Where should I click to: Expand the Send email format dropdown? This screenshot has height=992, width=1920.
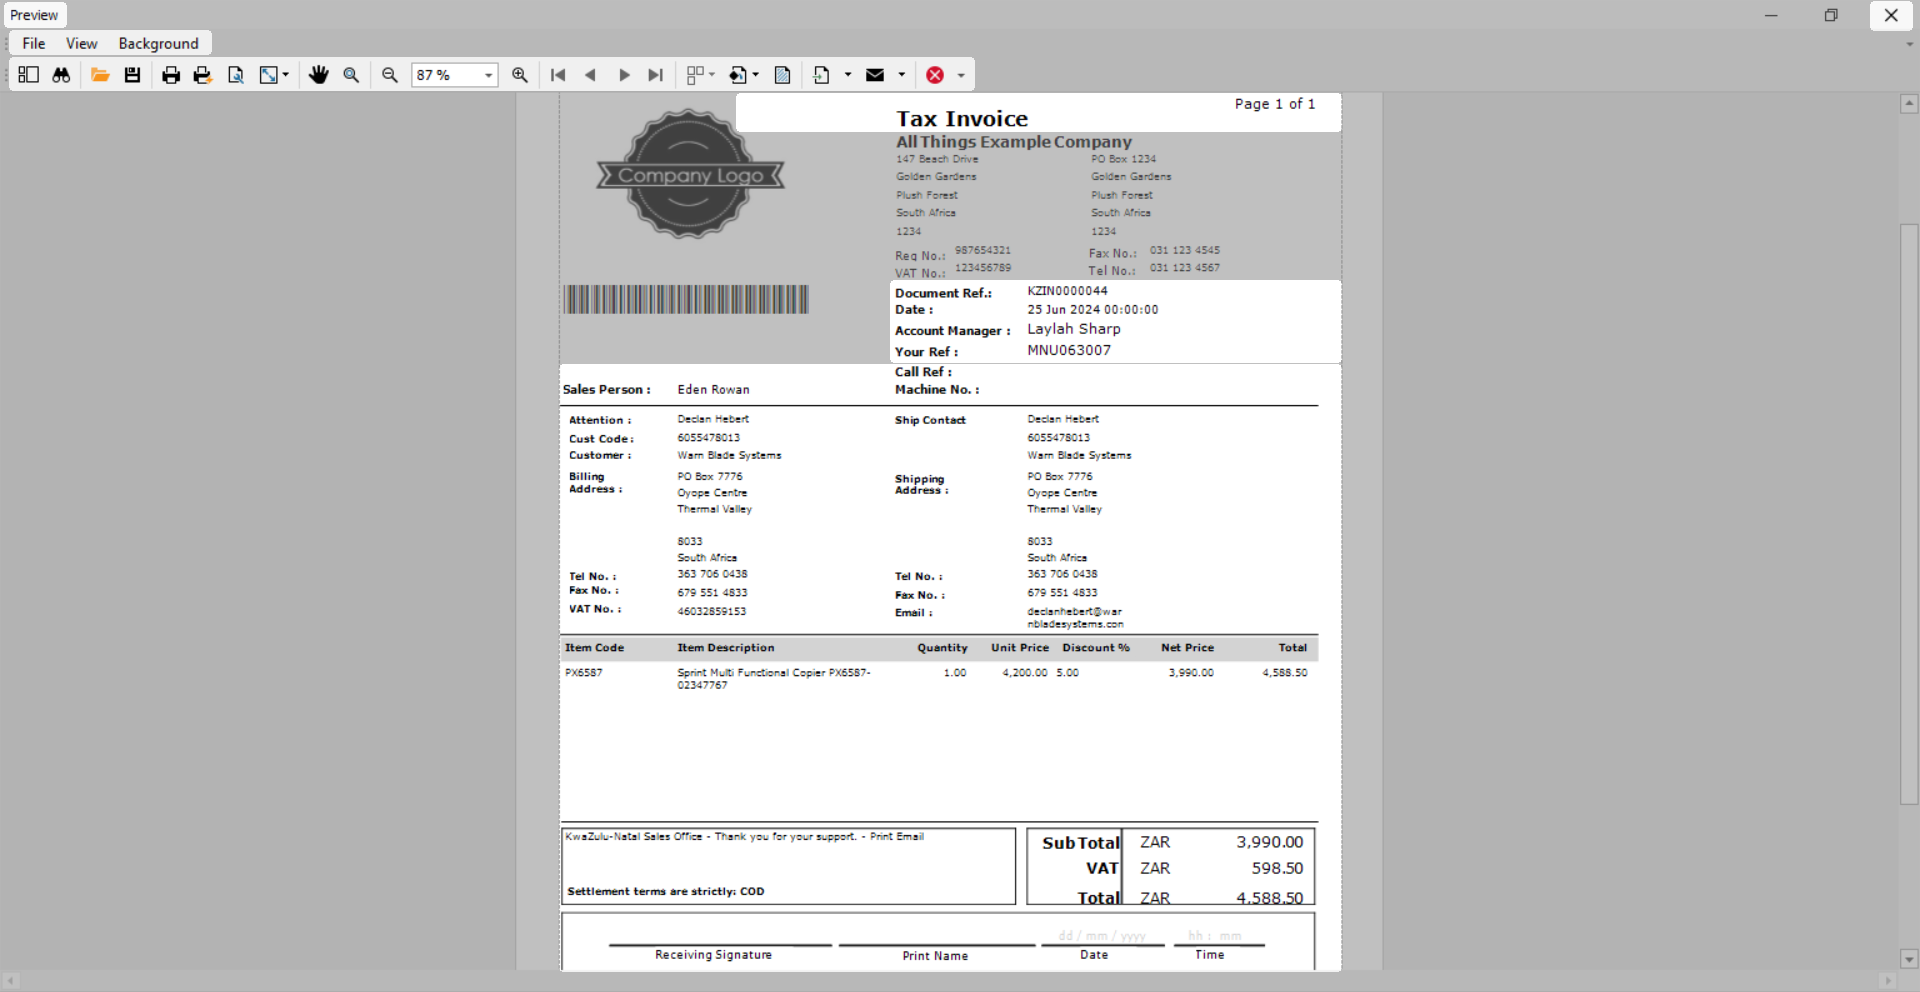(902, 75)
